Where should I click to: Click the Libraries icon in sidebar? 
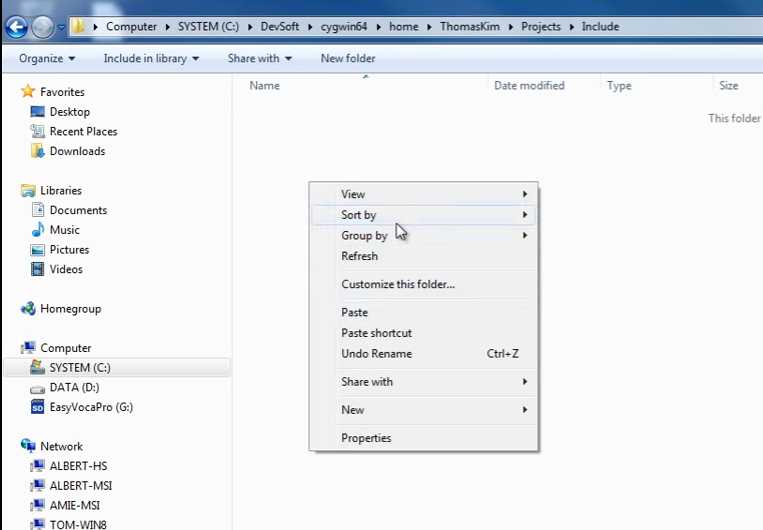28,190
